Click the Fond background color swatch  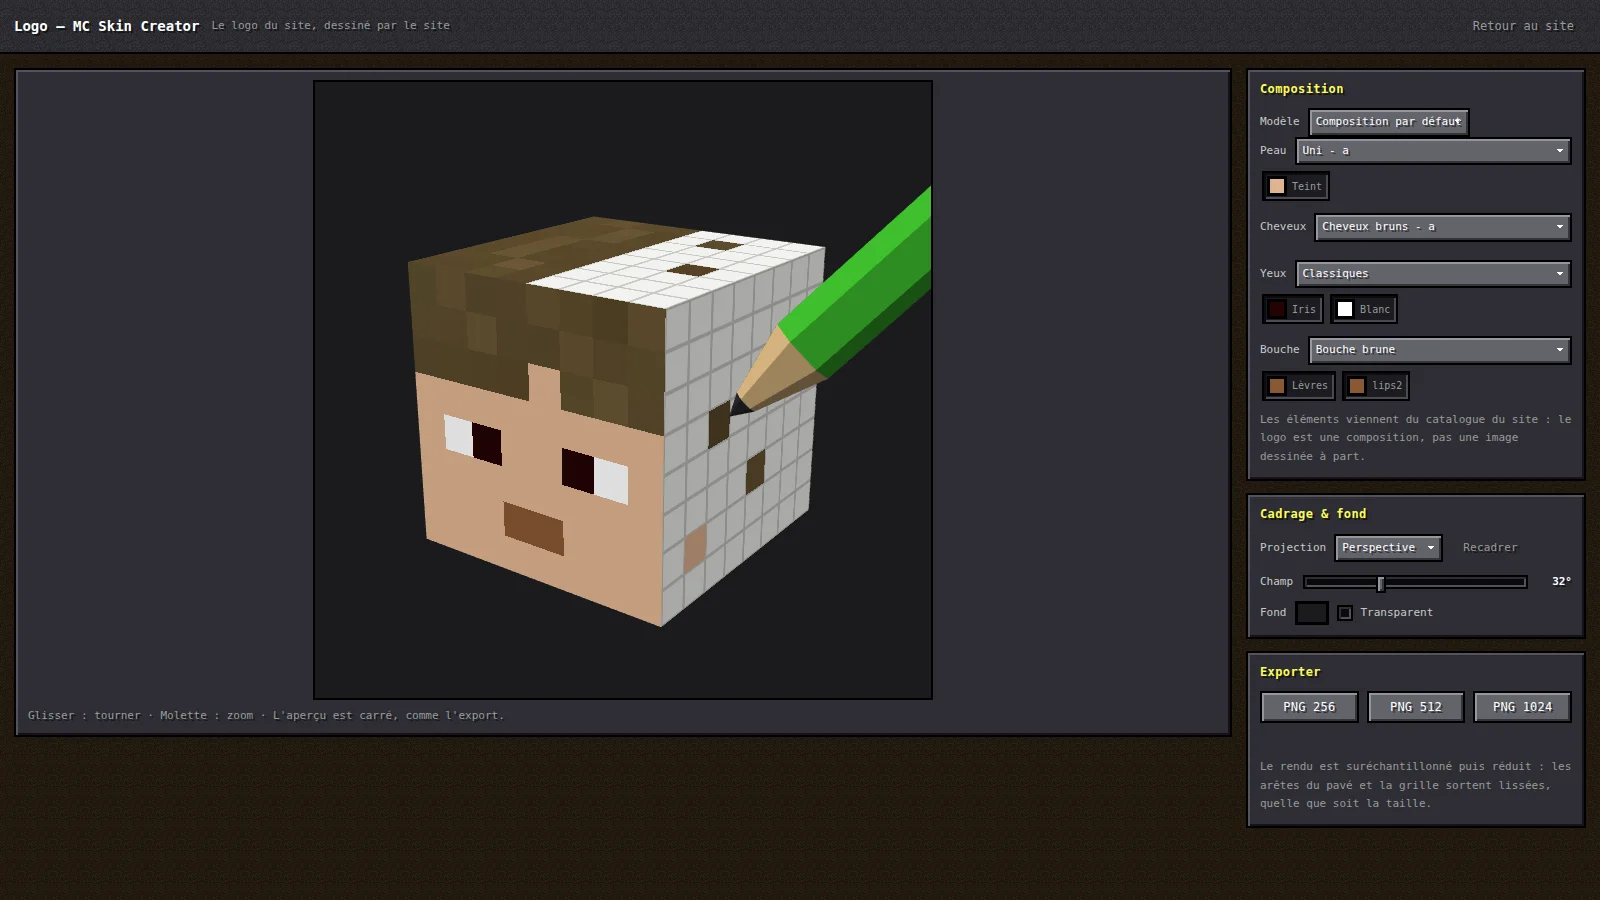point(1312,613)
